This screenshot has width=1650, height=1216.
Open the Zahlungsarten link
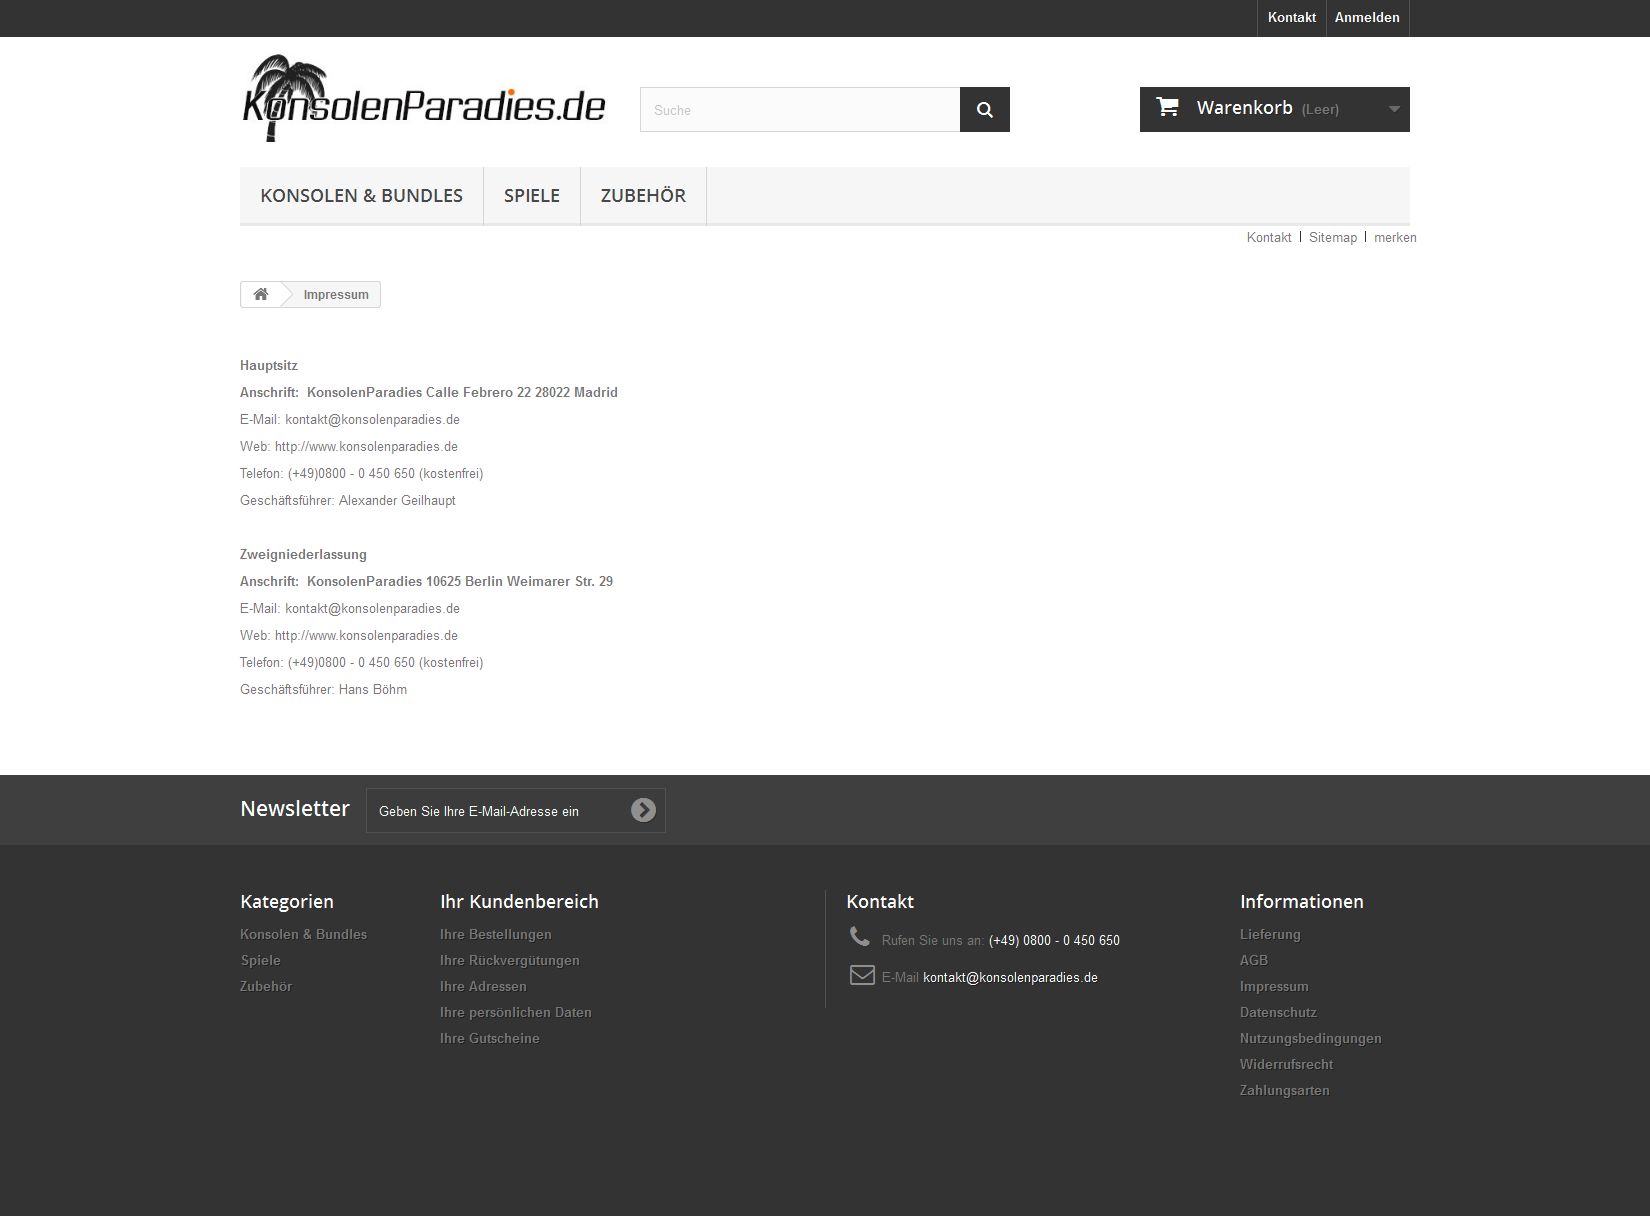click(1285, 1090)
